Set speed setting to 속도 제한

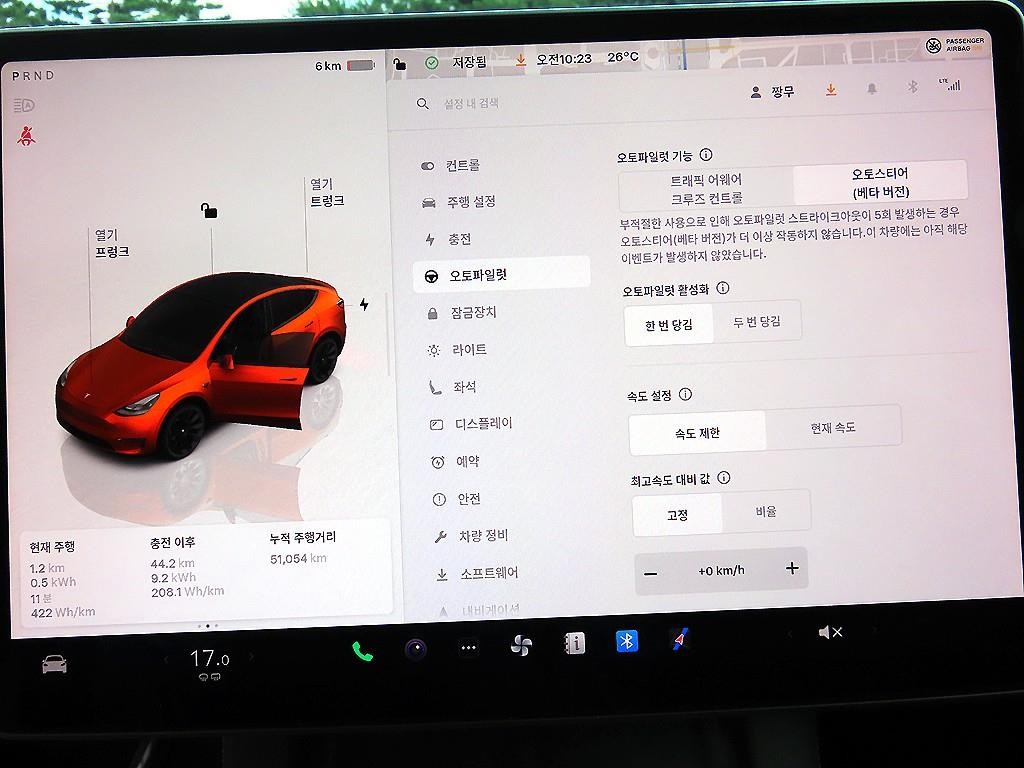tap(697, 432)
